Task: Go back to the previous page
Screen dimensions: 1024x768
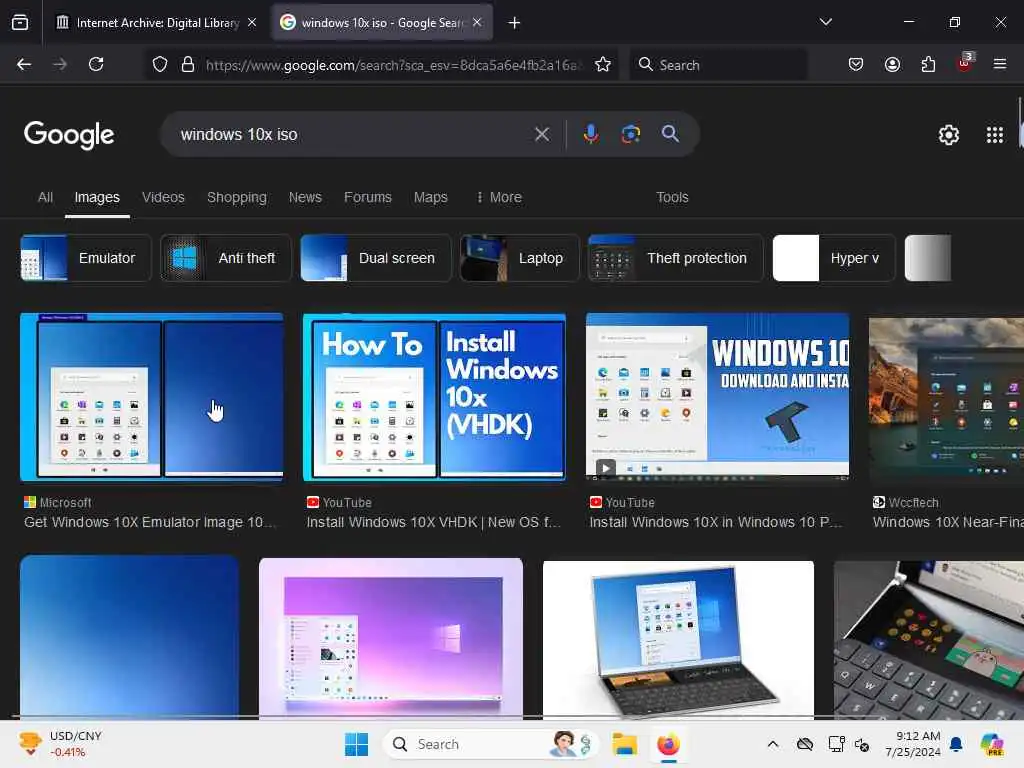Action: click(24, 64)
